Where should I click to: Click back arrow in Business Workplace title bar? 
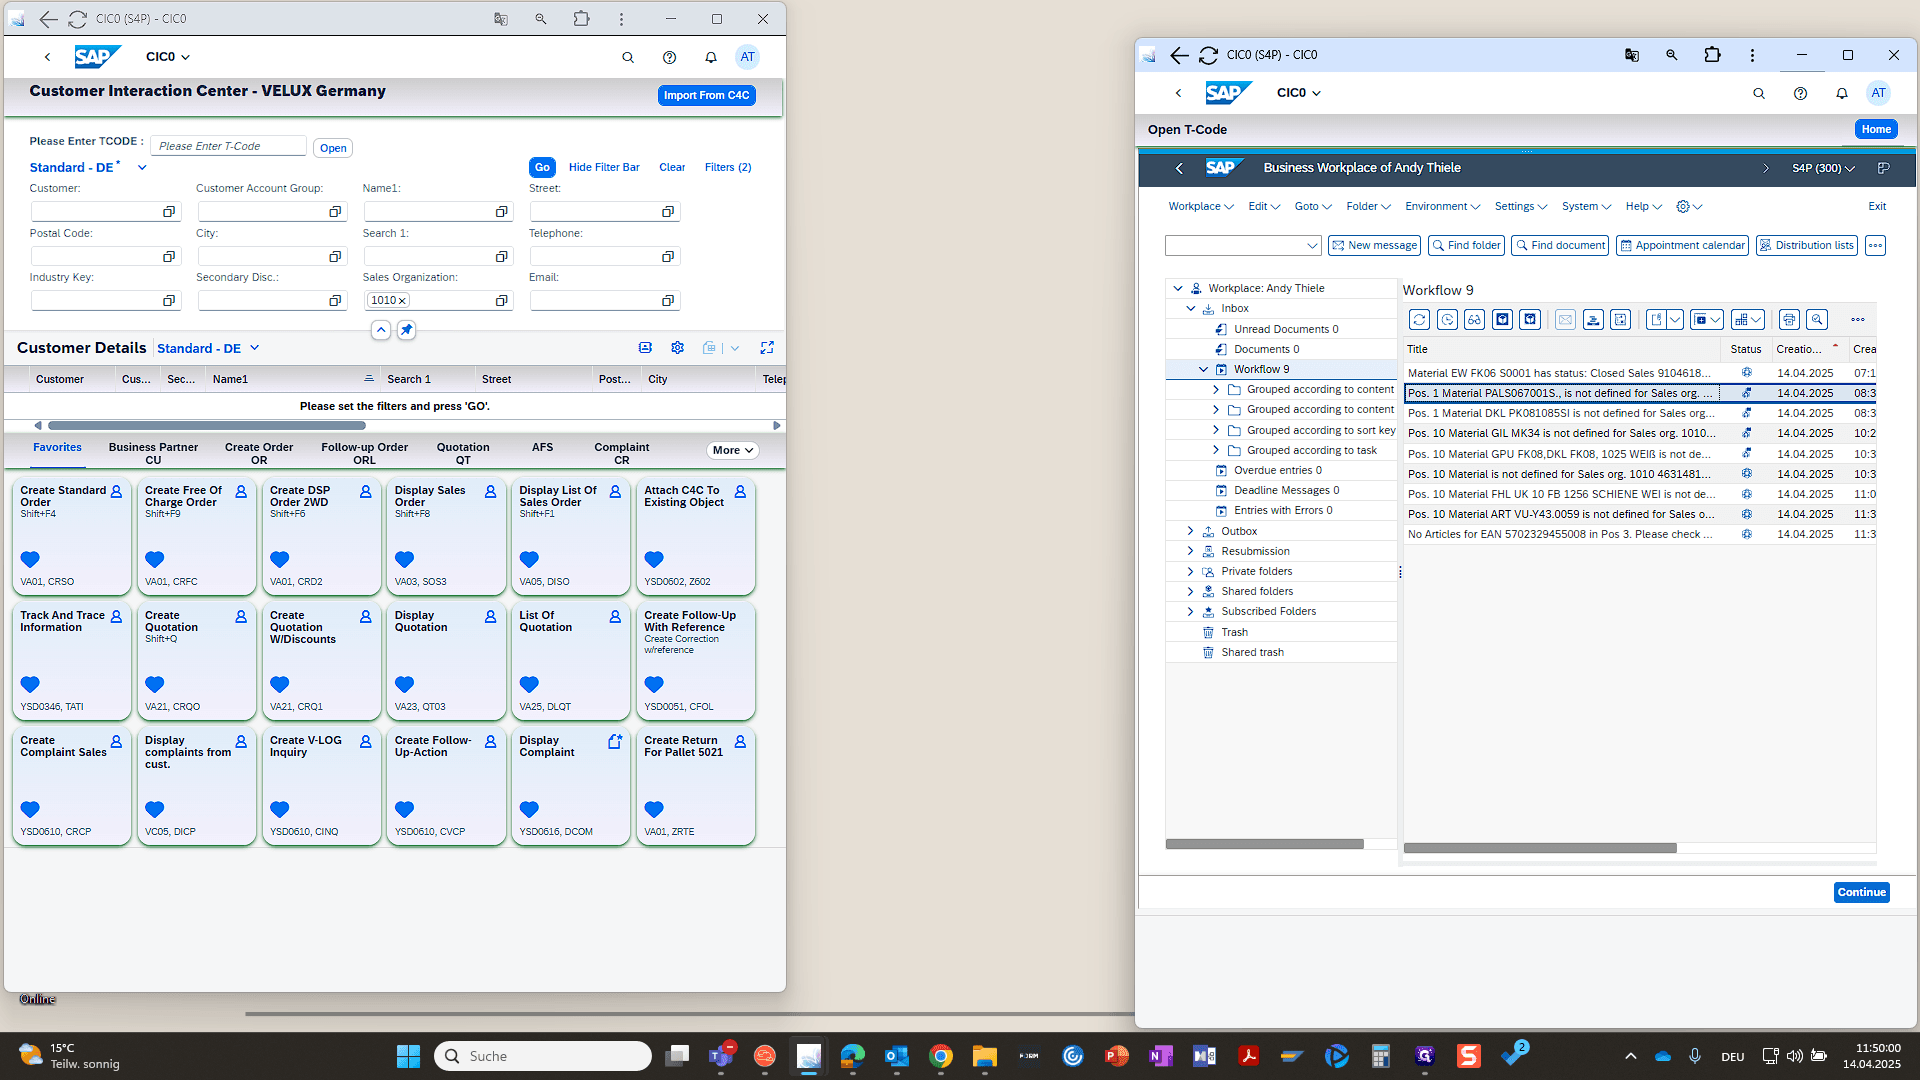1180,168
